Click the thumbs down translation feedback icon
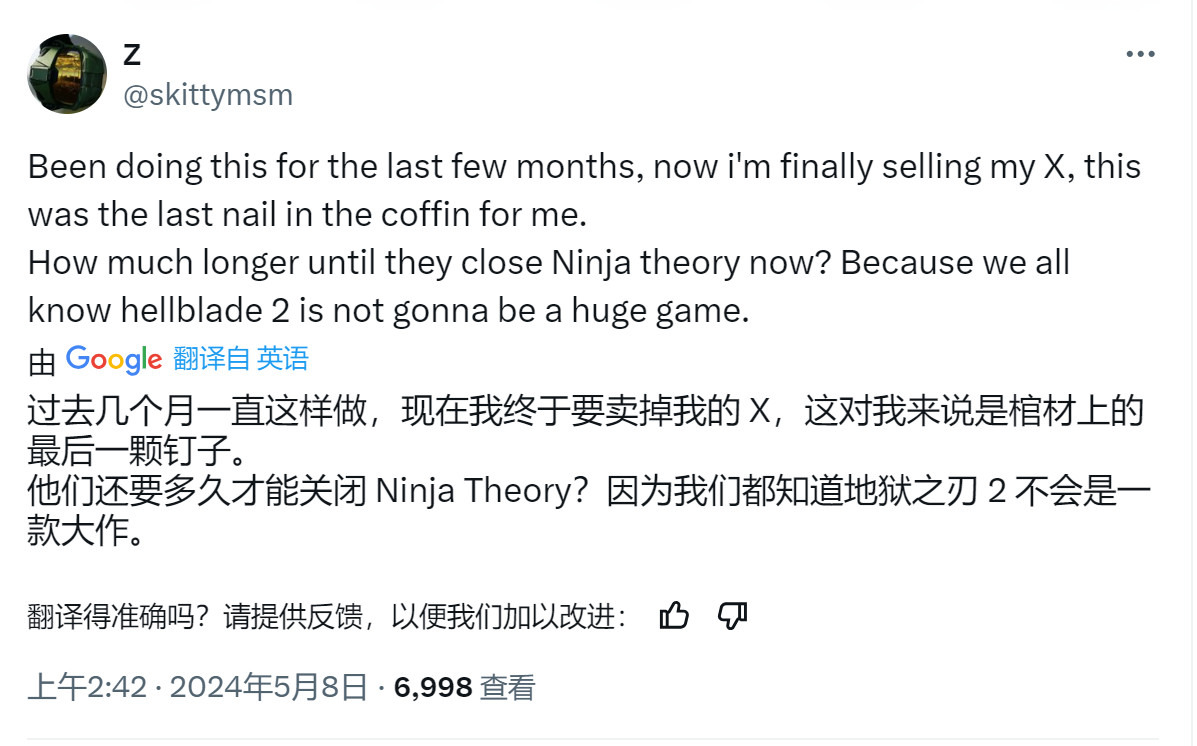The height and width of the screenshot is (746, 1197). pyautogui.click(x=733, y=617)
